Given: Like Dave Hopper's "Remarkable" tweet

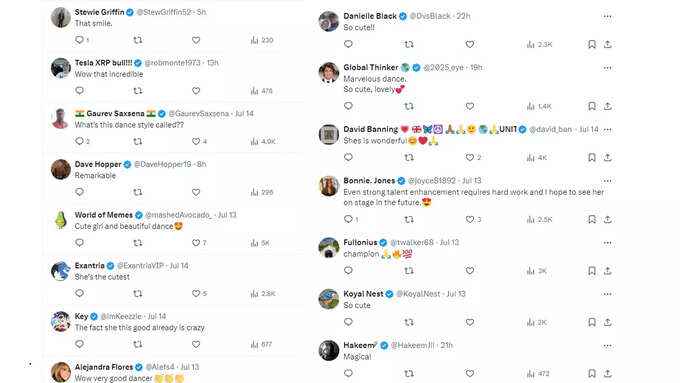Looking at the screenshot, I should tap(196, 192).
